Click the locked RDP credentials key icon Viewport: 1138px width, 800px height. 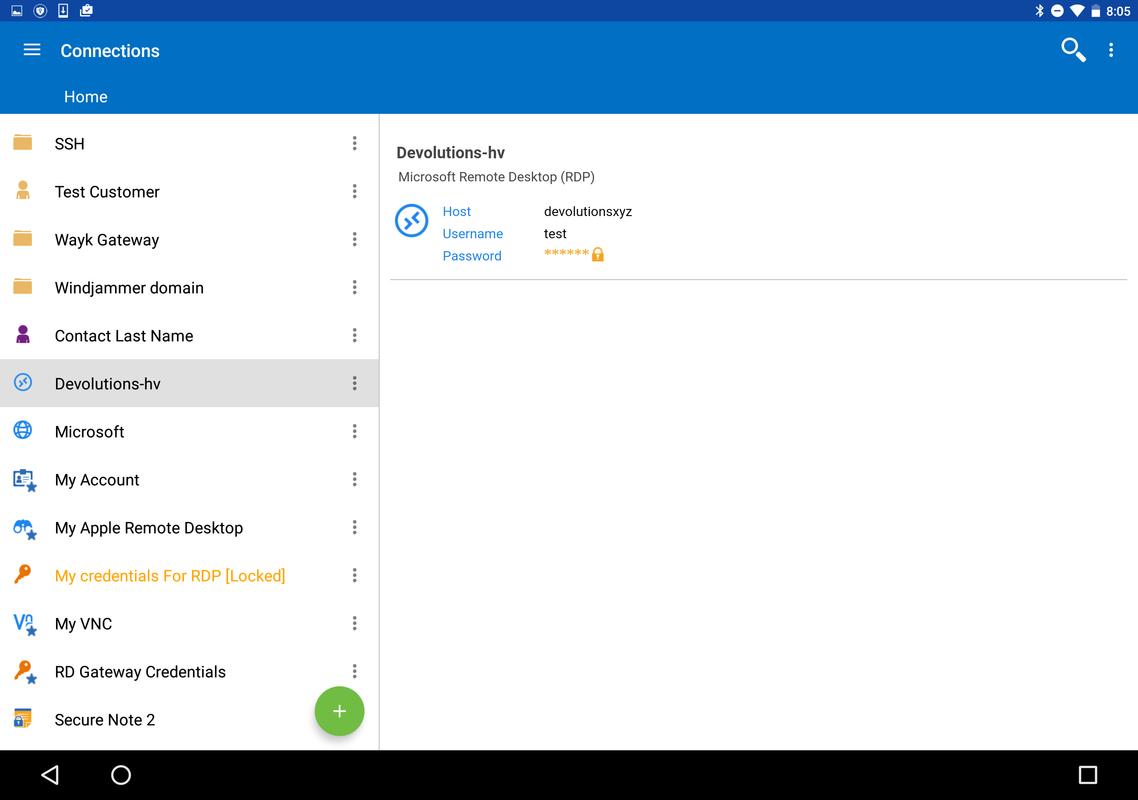coord(22,574)
